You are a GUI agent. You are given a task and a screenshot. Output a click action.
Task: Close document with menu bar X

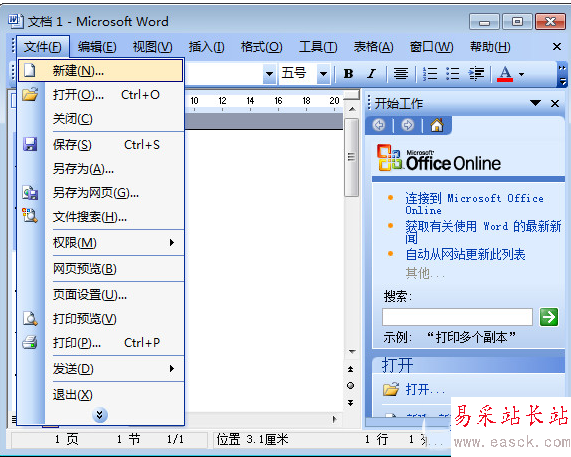pos(557,47)
